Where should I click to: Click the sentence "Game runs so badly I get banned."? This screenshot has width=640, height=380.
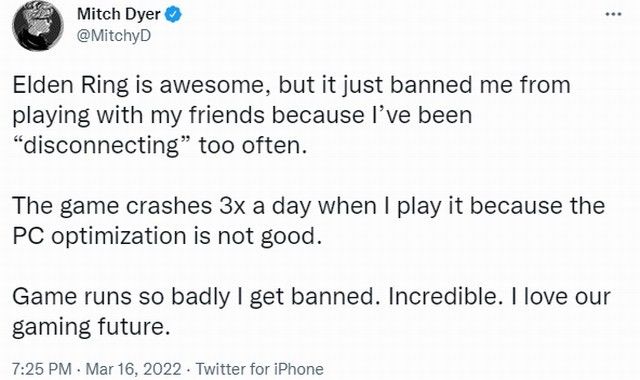(193, 297)
